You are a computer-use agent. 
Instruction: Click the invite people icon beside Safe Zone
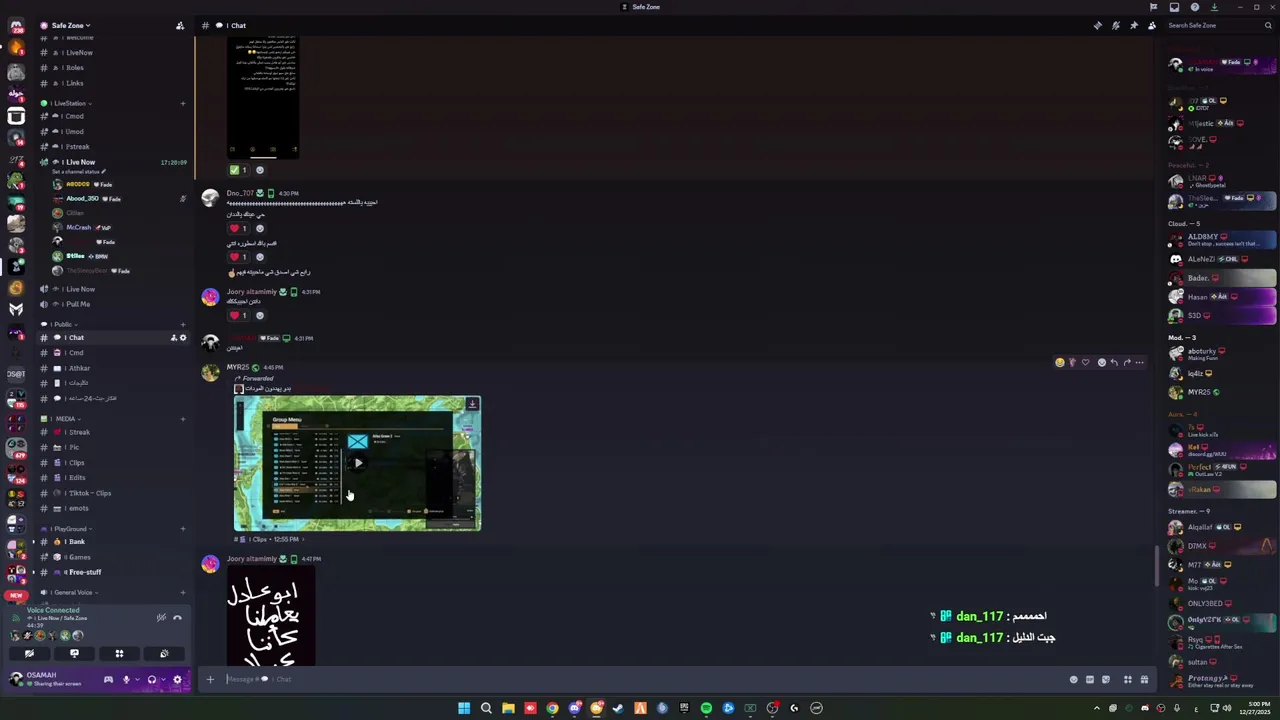coord(180,25)
